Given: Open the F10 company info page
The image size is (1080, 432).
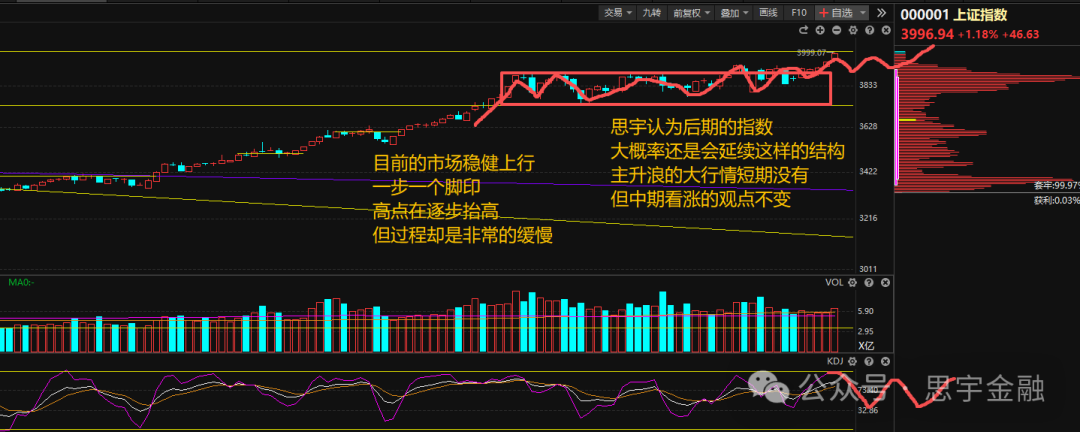Looking at the screenshot, I should (798, 12).
